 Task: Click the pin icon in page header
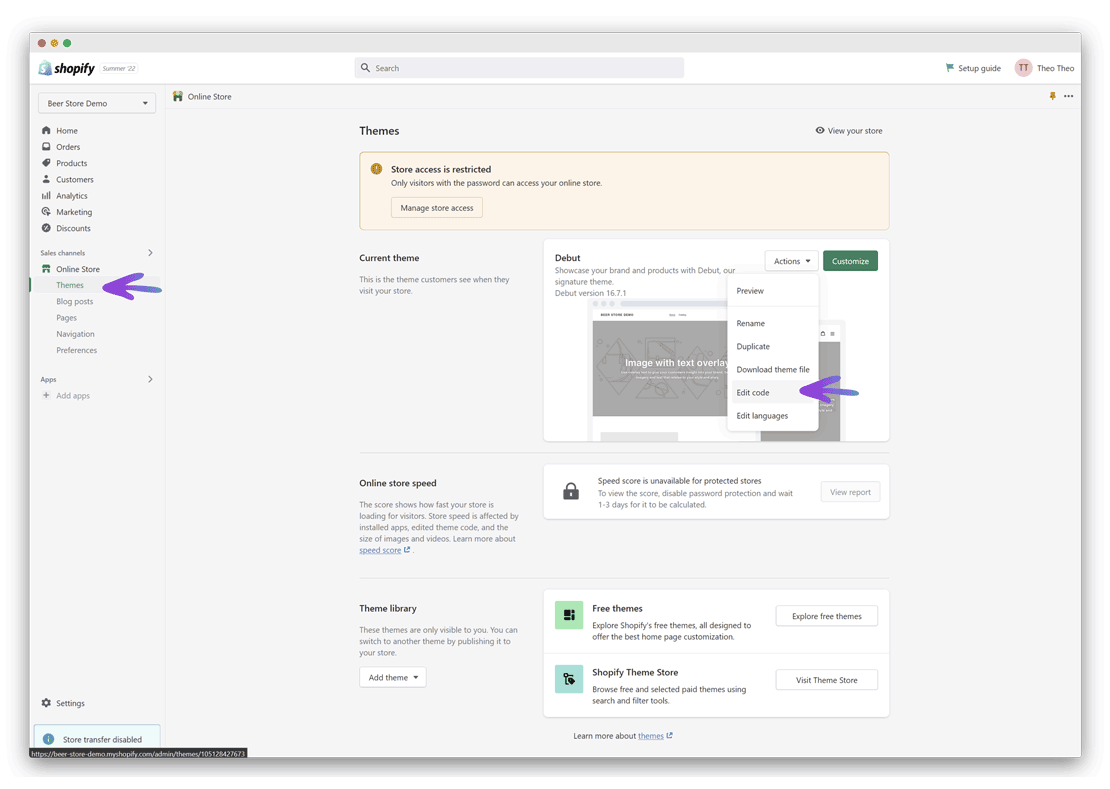(1053, 96)
